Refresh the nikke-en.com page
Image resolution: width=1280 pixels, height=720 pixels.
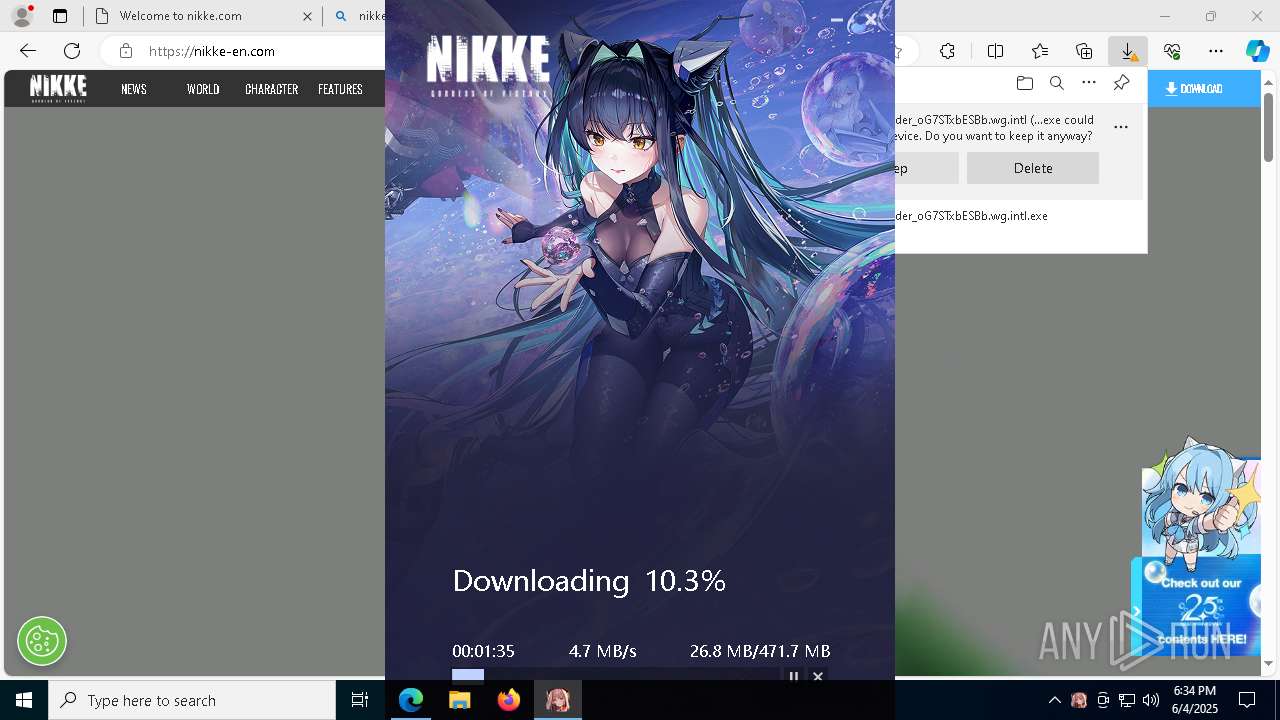pyautogui.click(x=72, y=51)
